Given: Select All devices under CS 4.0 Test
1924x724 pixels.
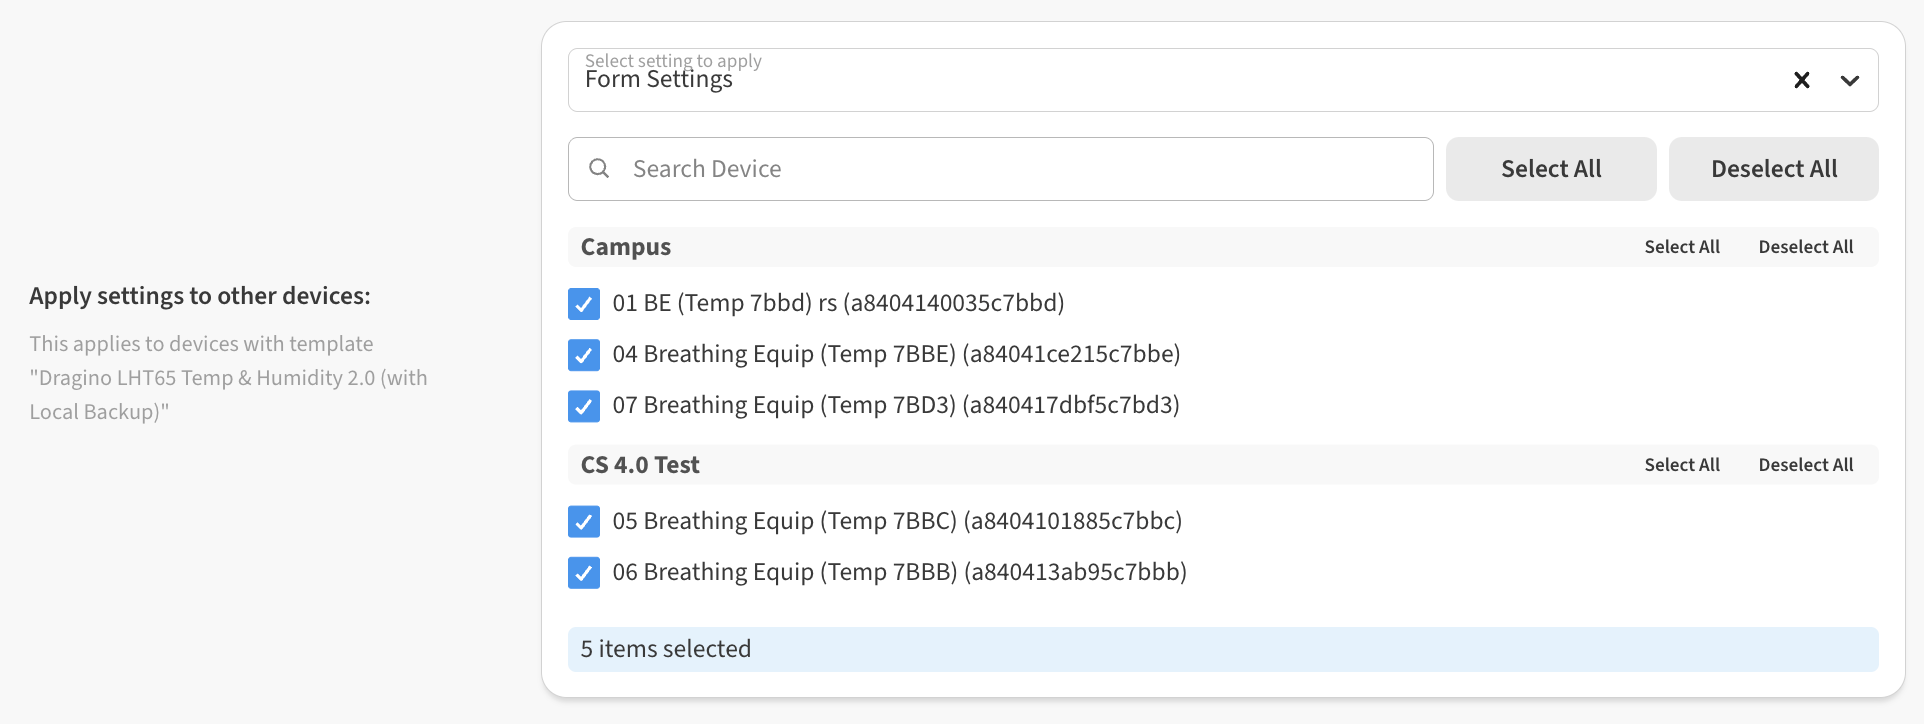Looking at the screenshot, I should (1682, 464).
